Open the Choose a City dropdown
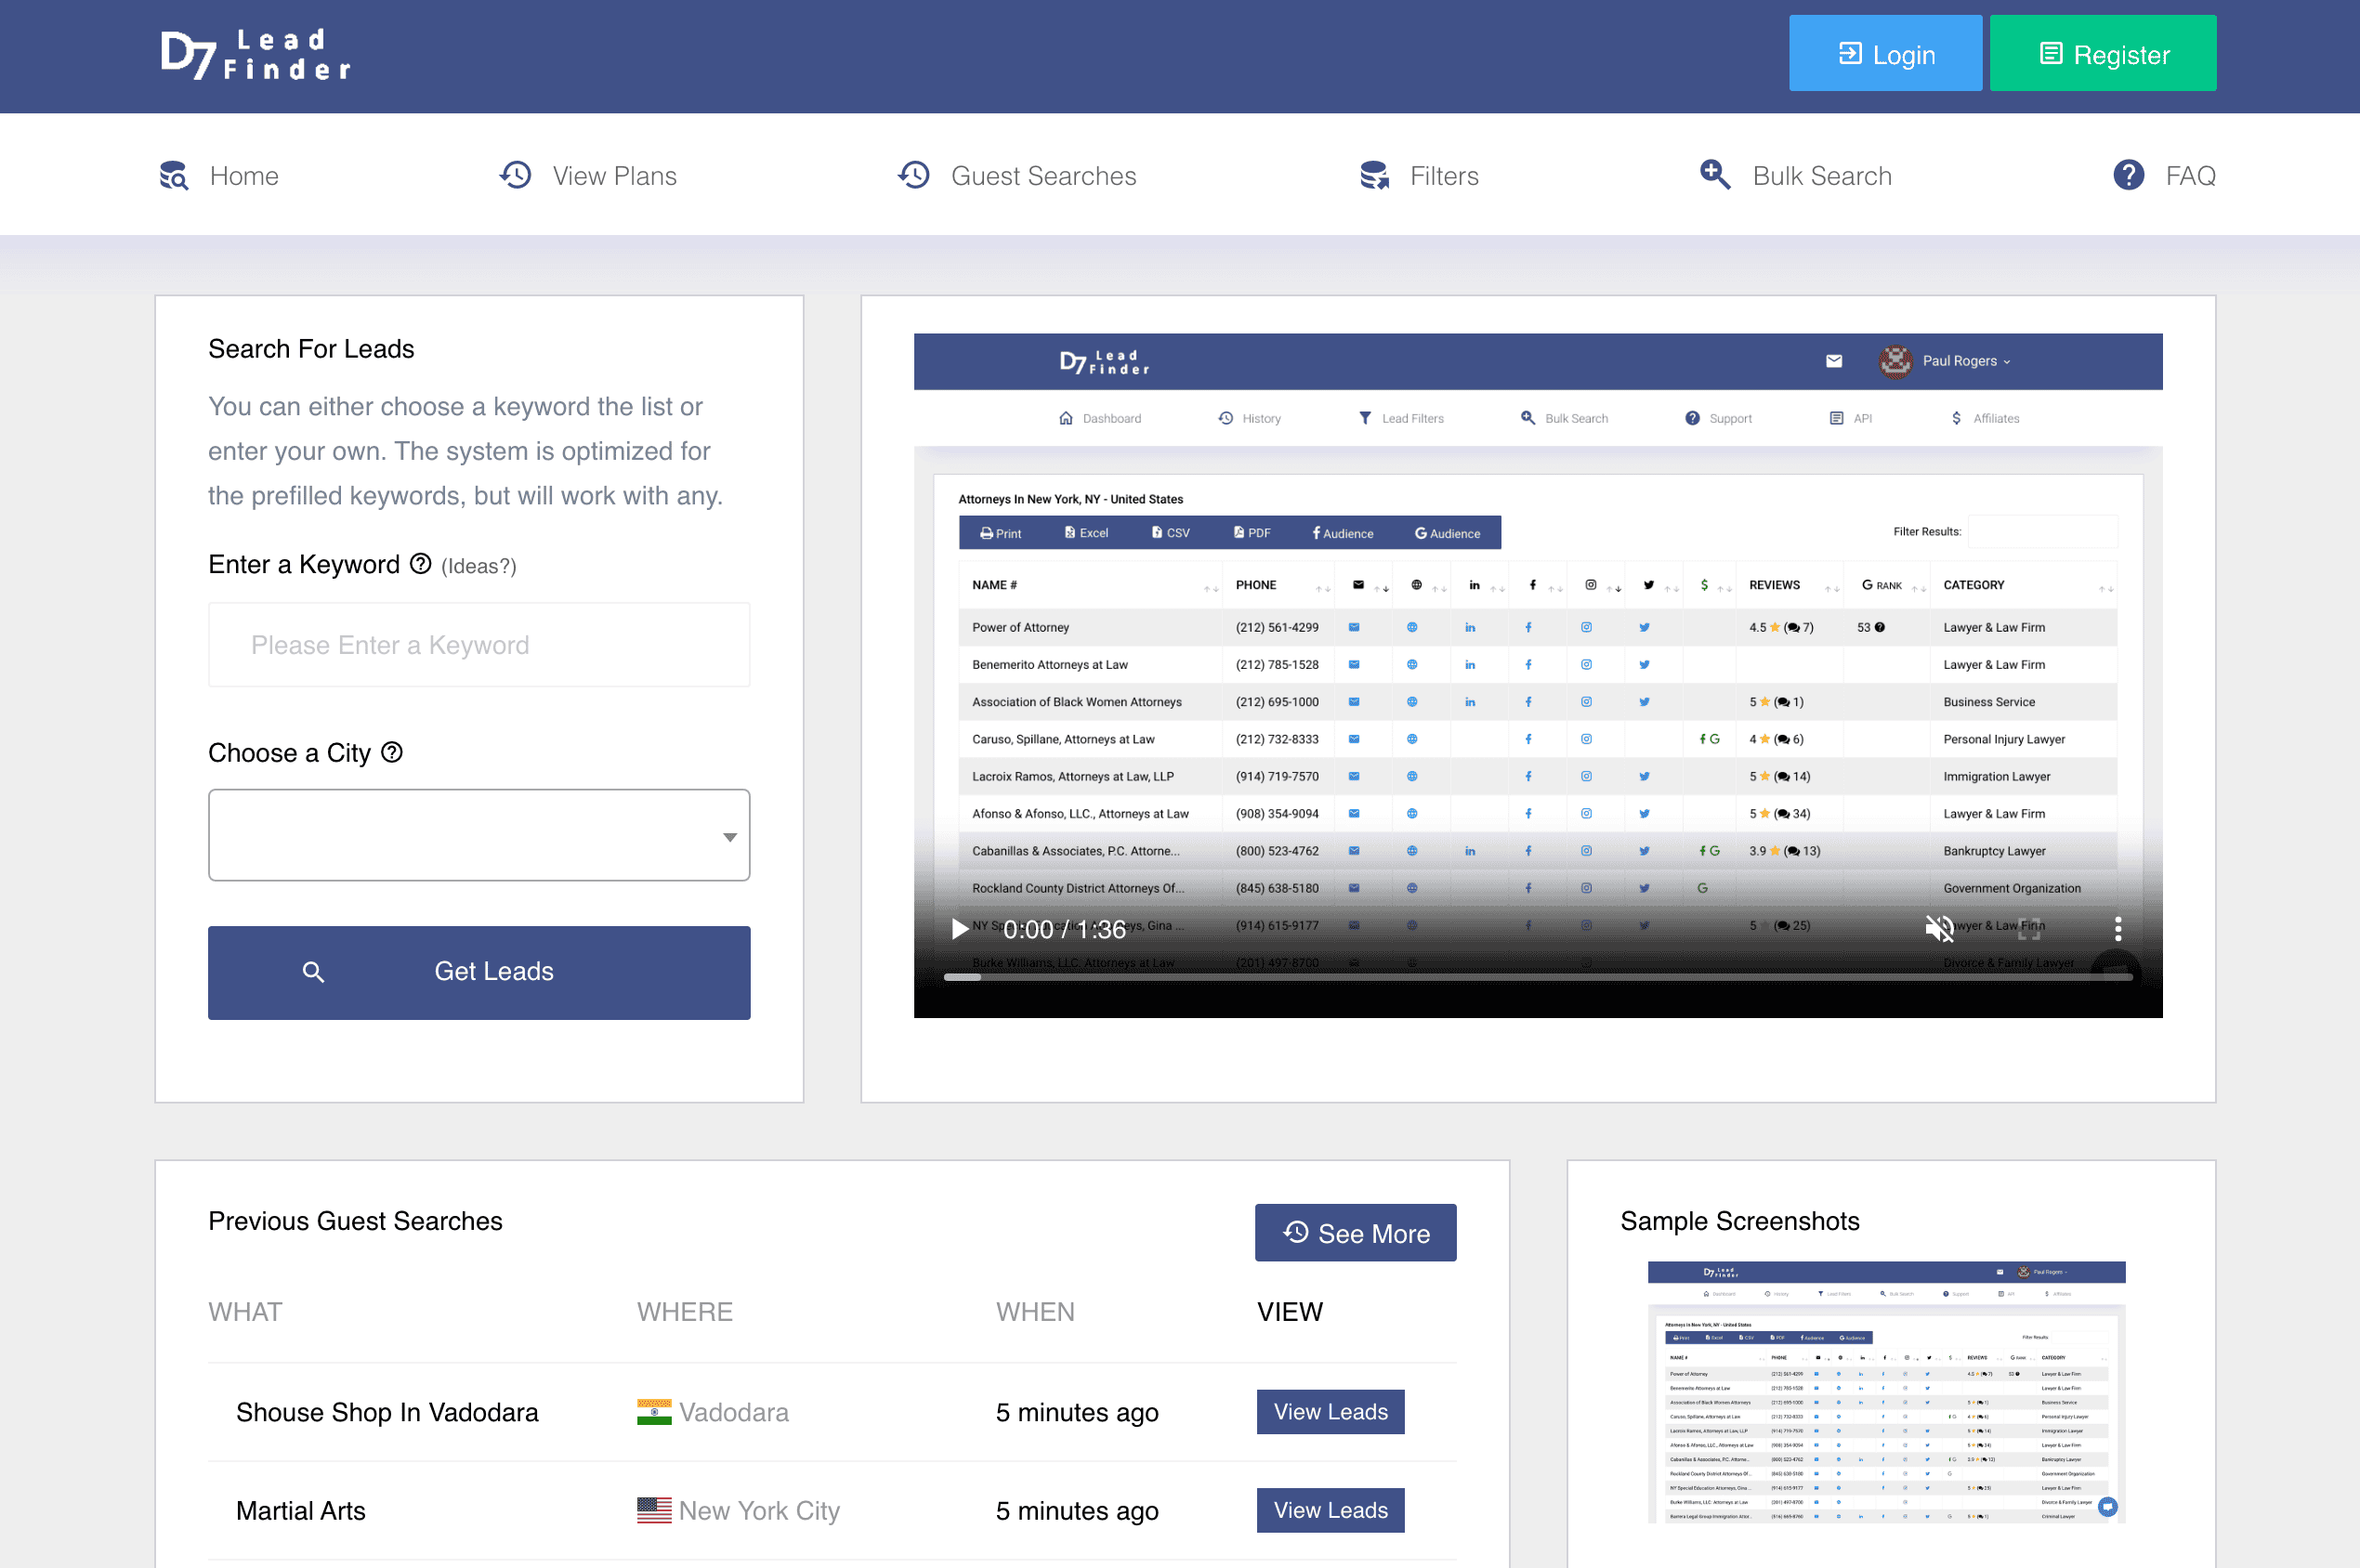The width and height of the screenshot is (2360, 1568). (x=478, y=835)
